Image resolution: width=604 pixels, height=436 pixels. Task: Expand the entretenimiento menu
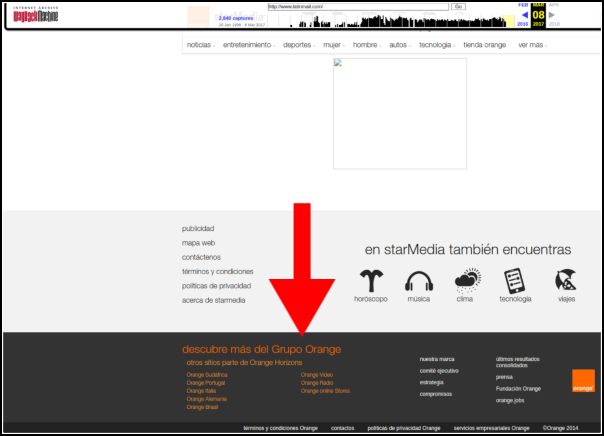pyautogui.click(x=248, y=45)
